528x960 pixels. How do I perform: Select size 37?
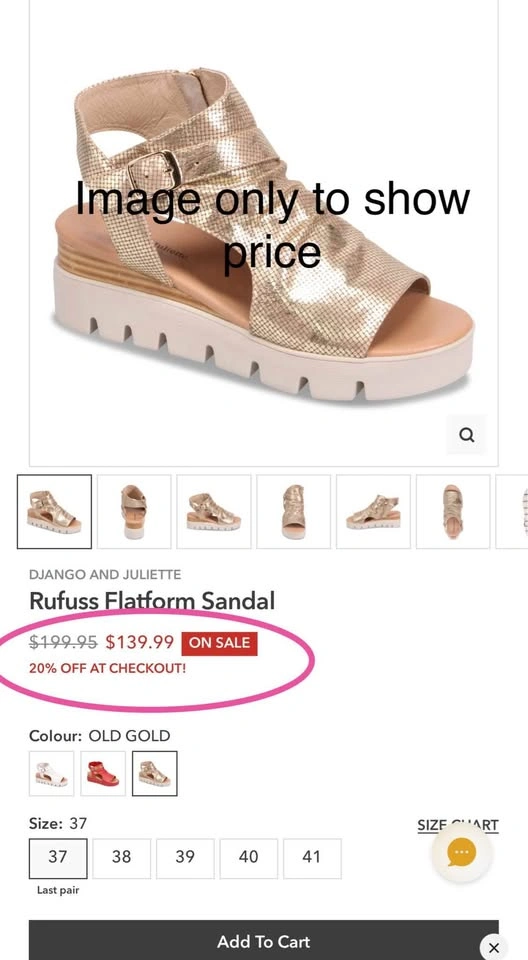[x=58, y=858]
